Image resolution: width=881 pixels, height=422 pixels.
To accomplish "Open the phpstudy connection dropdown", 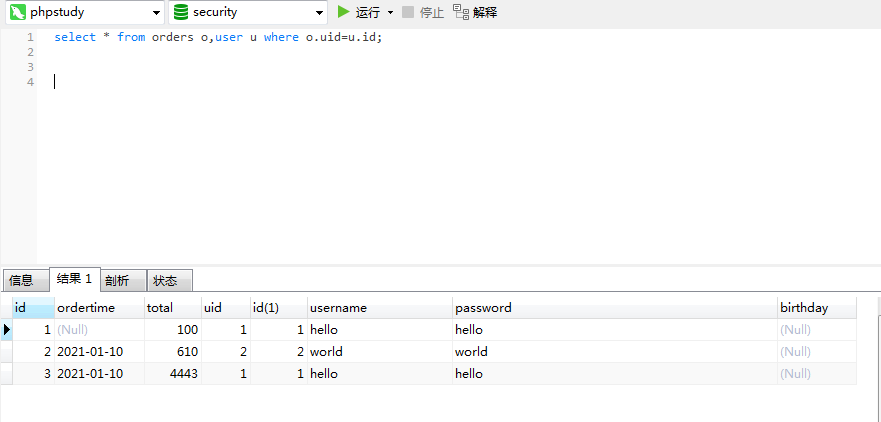I will 156,13.
